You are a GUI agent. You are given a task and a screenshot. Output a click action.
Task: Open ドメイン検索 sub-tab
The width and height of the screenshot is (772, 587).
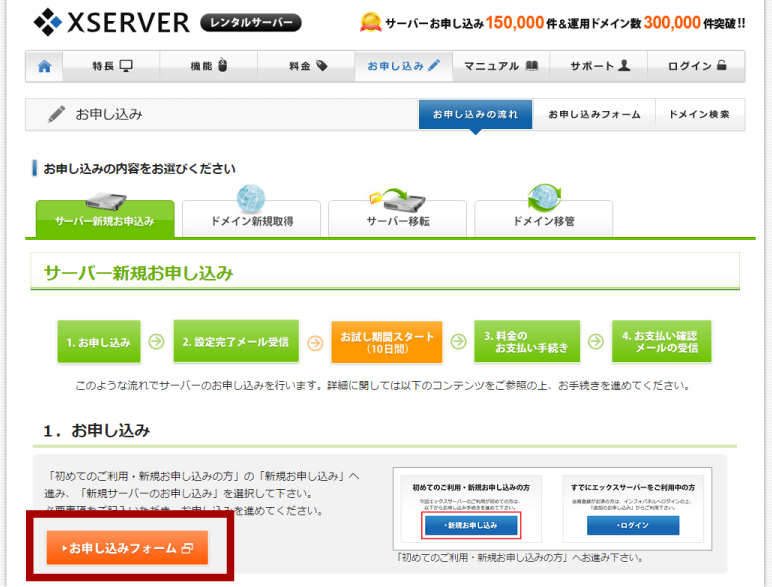click(699, 115)
